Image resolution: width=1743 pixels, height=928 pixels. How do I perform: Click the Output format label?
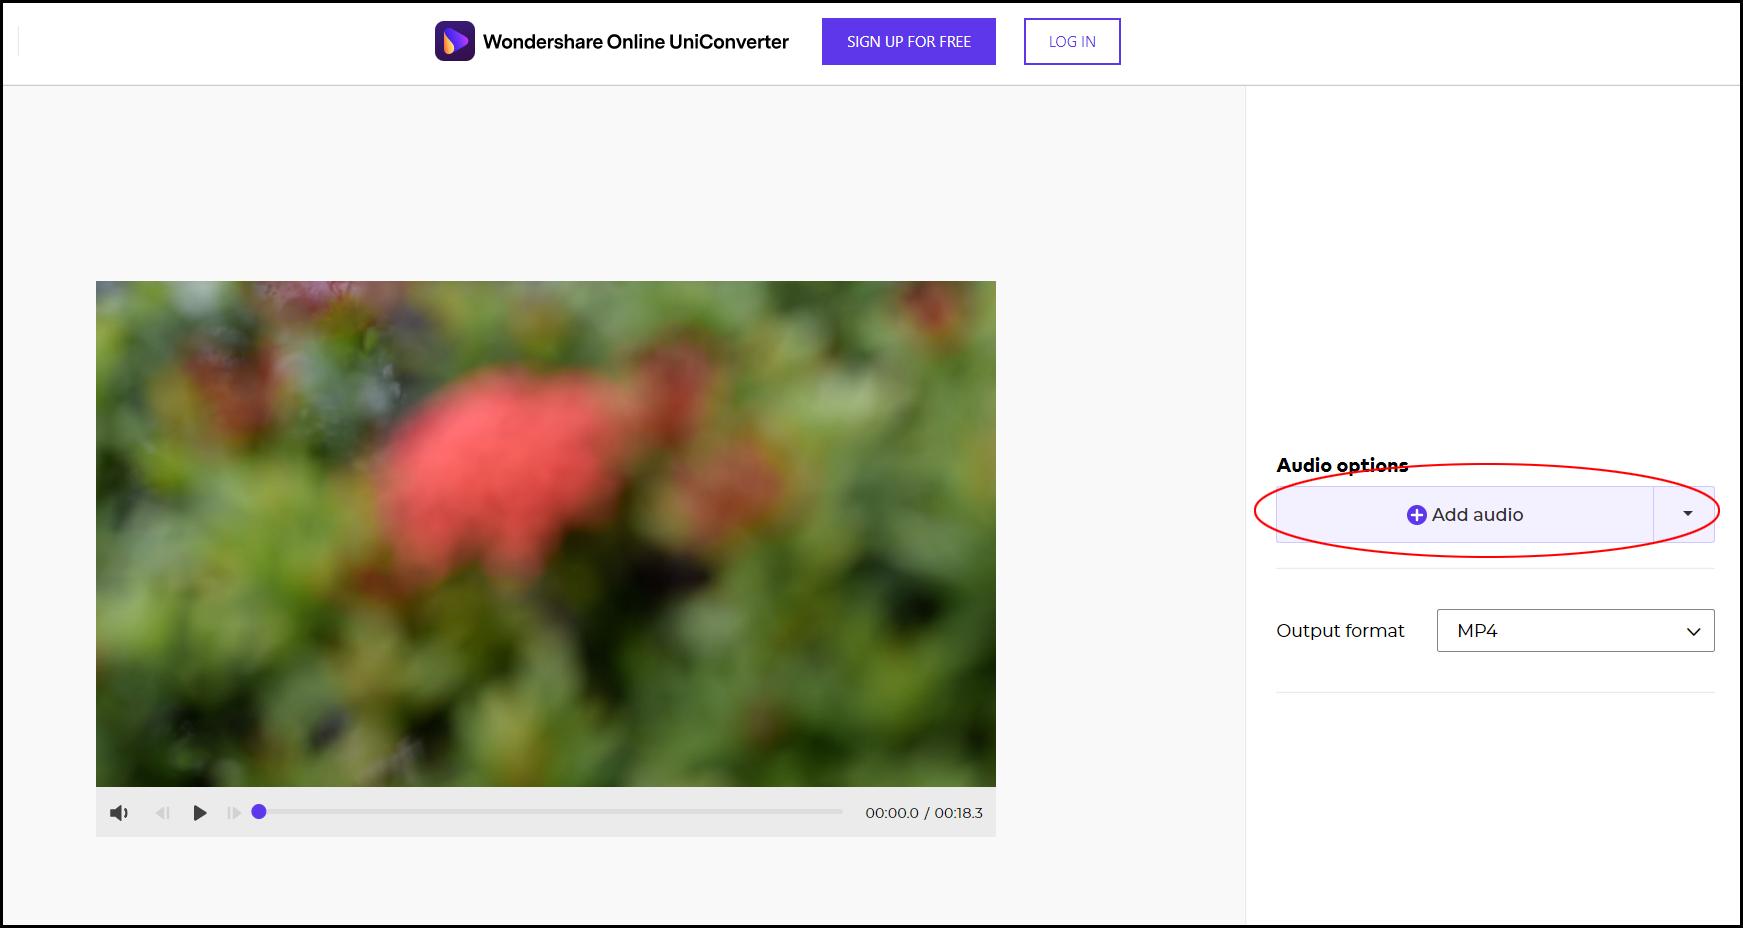click(x=1340, y=631)
